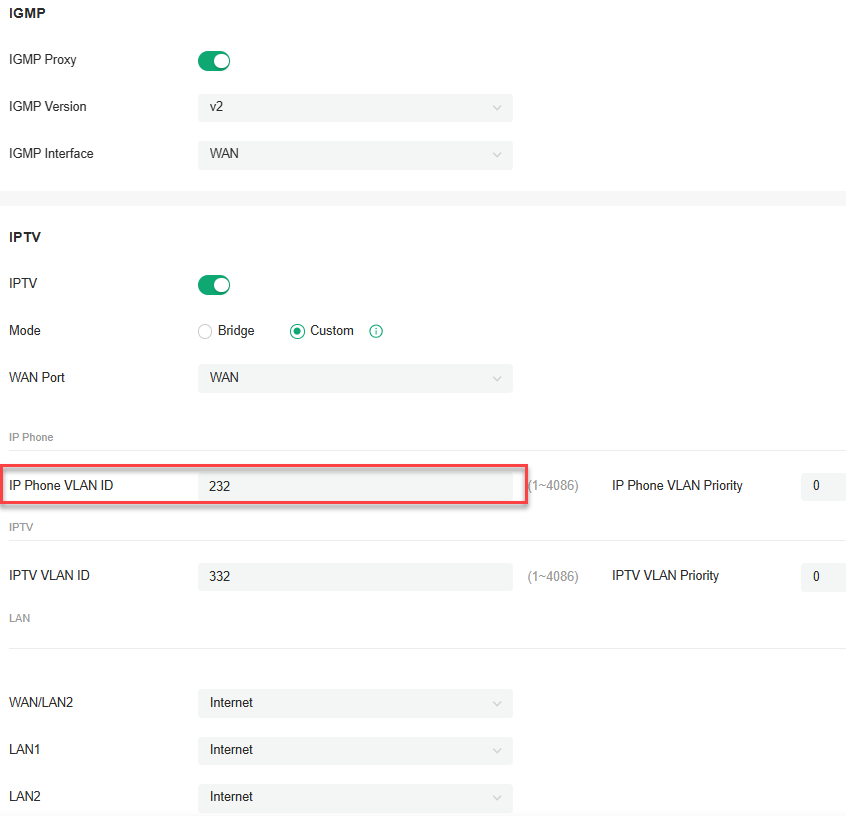Screen dimensions: 846x816
Task: Open the IGMP Version dropdown showing v2
Action: tap(355, 107)
